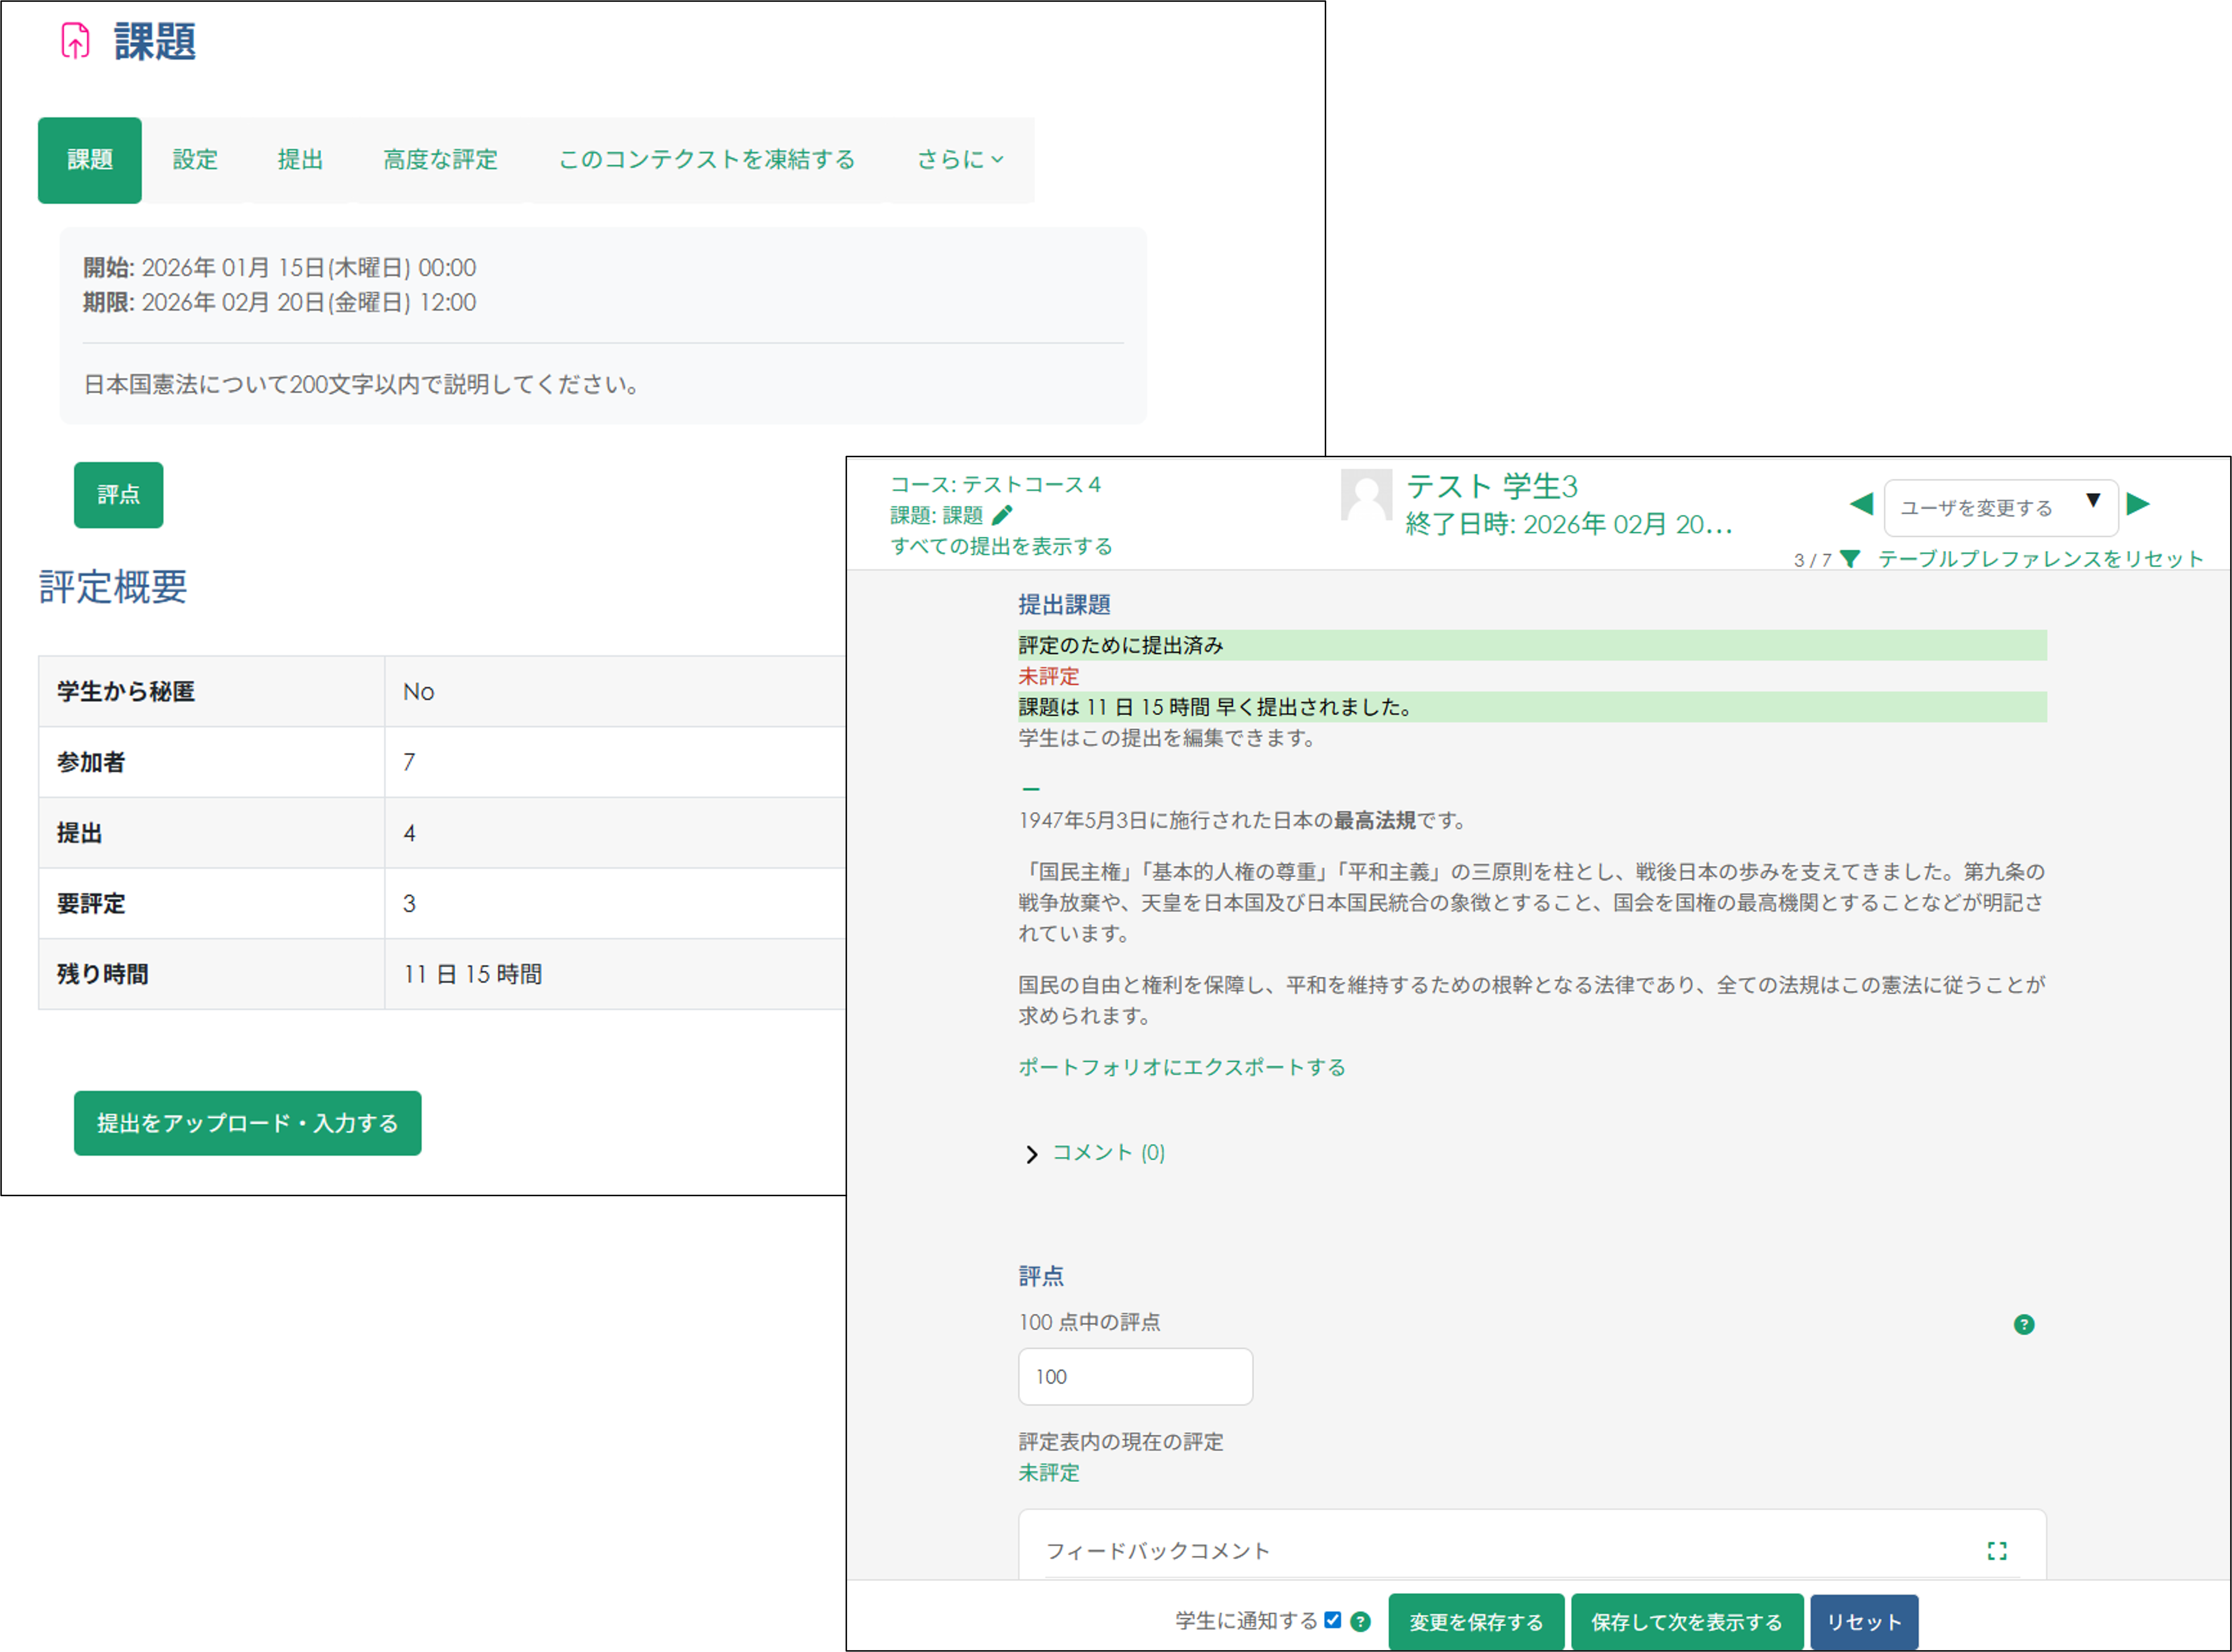Click help icon next to 学生に通知する
Viewport: 2232px width, 1652px height.
pos(1360,1622)
